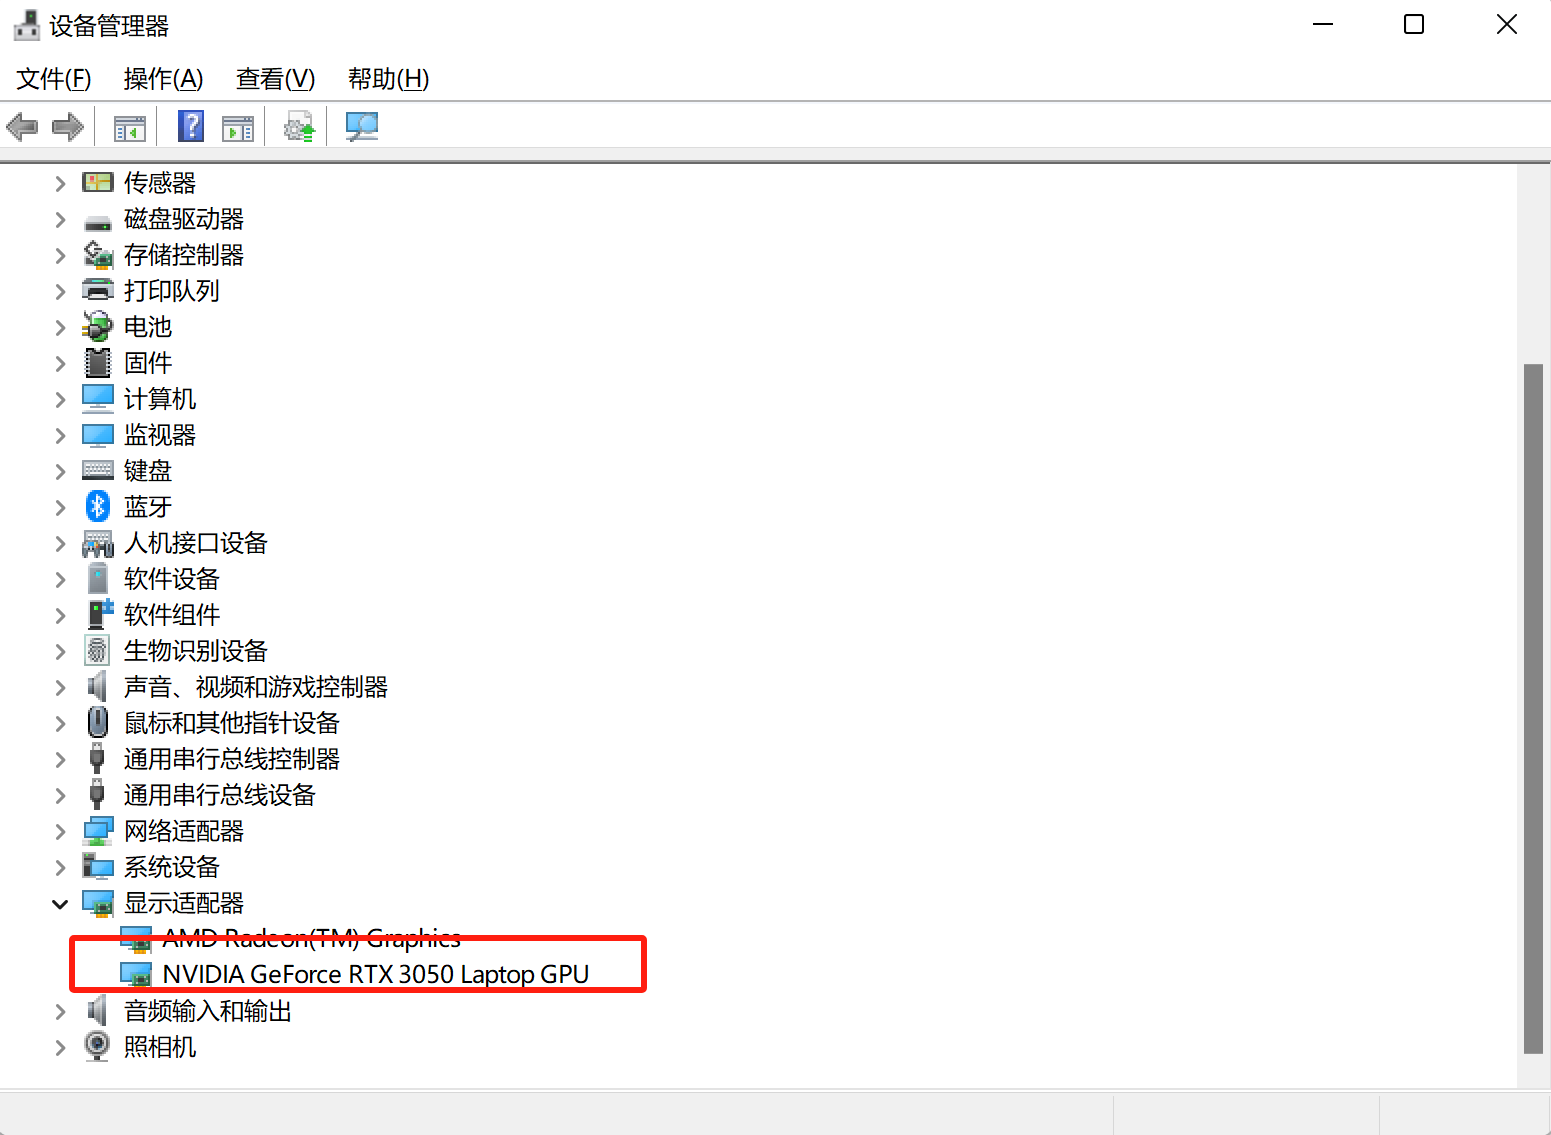1551x1135 pixels.
Task: Click the 音频输入和输出 speaker icon
Action: 97,1010
